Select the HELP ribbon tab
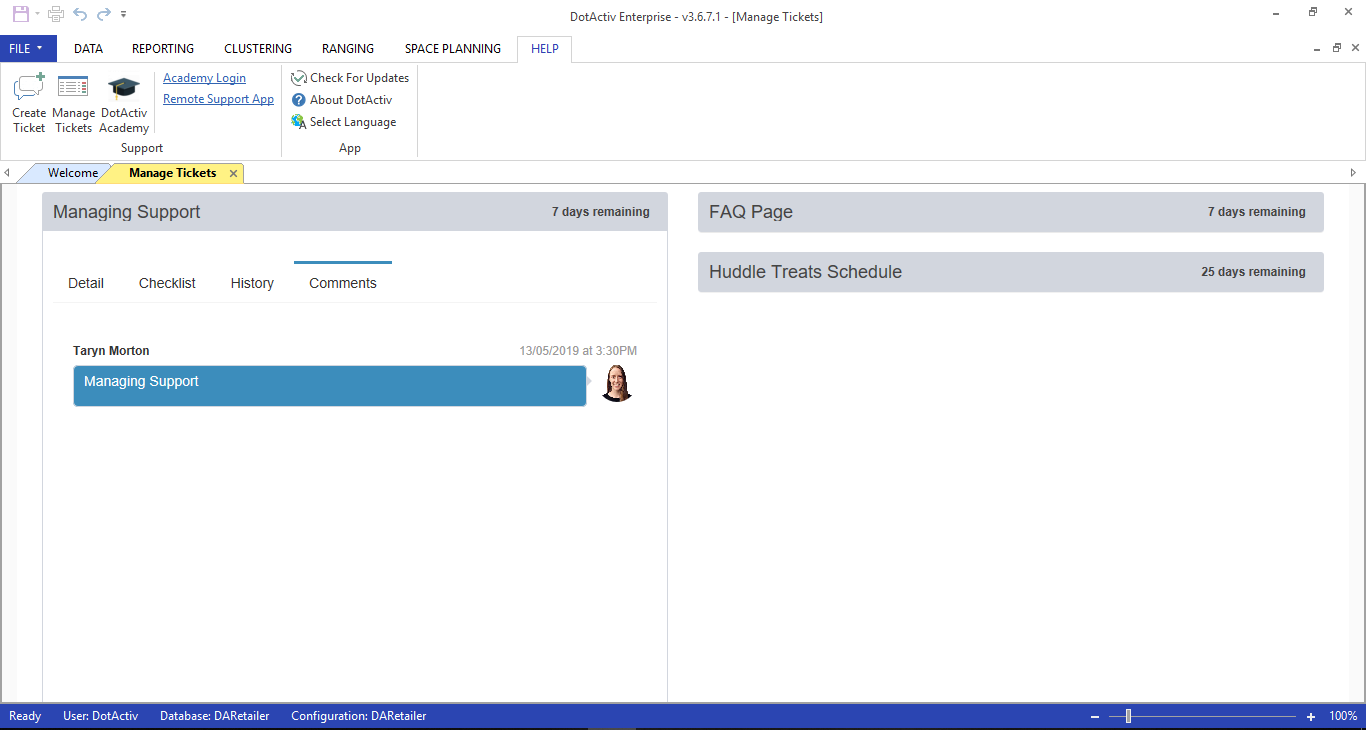Image resolution: width=1366 pixels, height=730 pixels. pyautogui.click(x=545, y=48)
